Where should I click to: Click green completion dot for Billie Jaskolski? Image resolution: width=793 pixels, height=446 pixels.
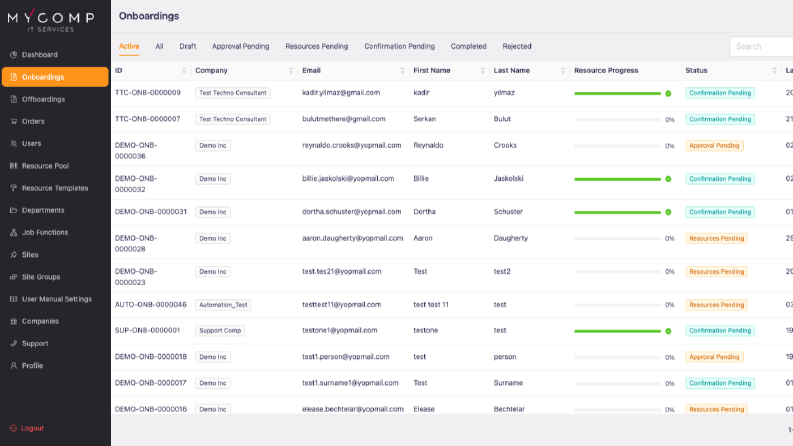pyautogui.click(x=668, y=179)
